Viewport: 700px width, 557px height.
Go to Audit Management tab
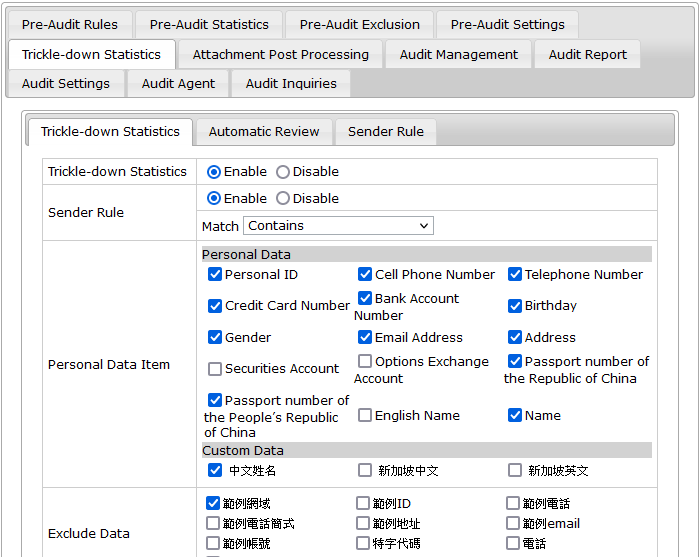point(458,55)
